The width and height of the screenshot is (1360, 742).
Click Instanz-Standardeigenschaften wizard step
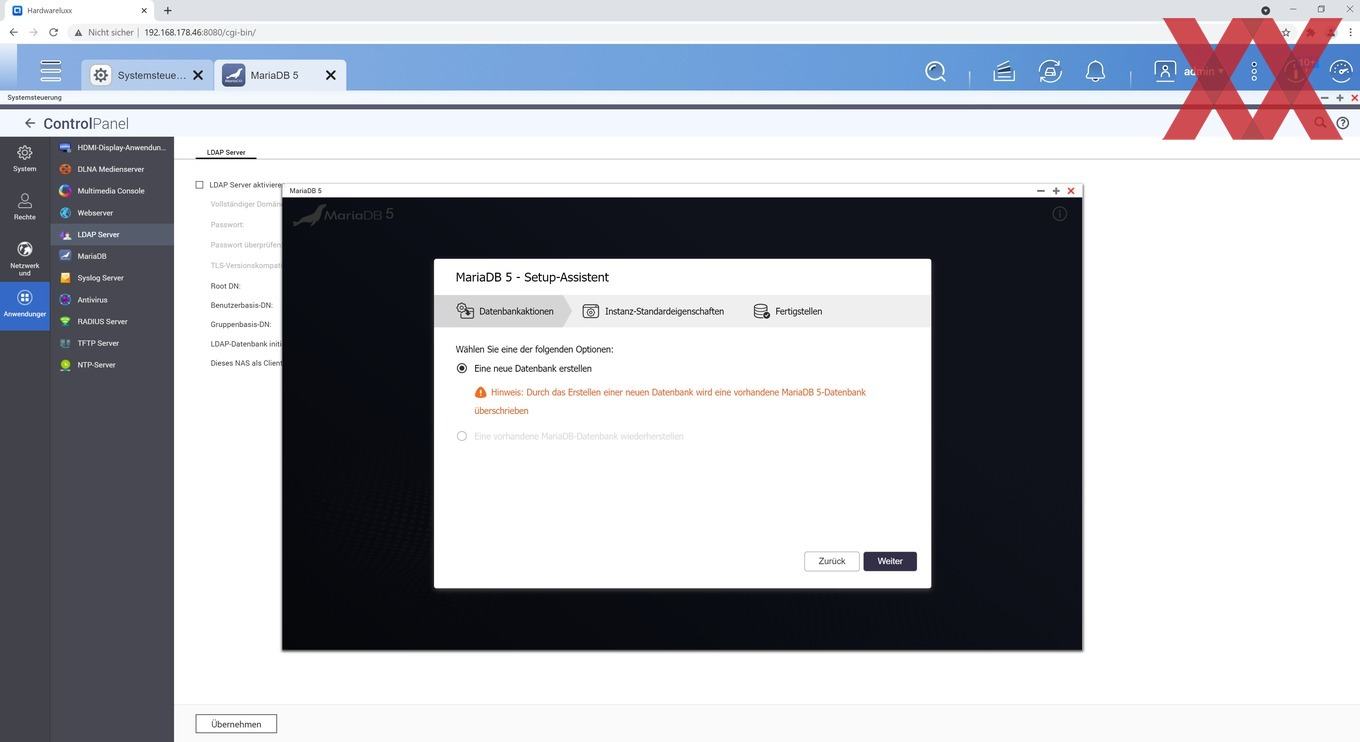tap(653, 311)
